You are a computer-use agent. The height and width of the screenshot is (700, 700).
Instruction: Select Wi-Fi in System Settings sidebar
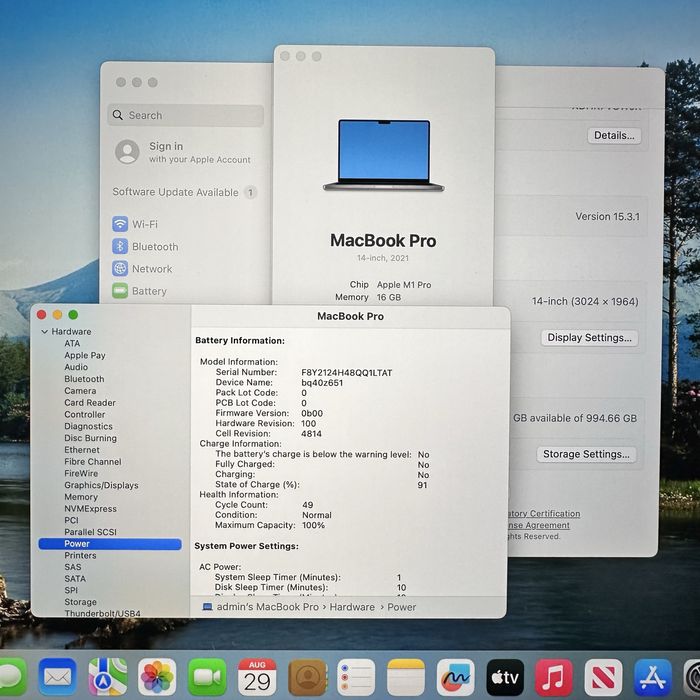(x=145, y=224)
